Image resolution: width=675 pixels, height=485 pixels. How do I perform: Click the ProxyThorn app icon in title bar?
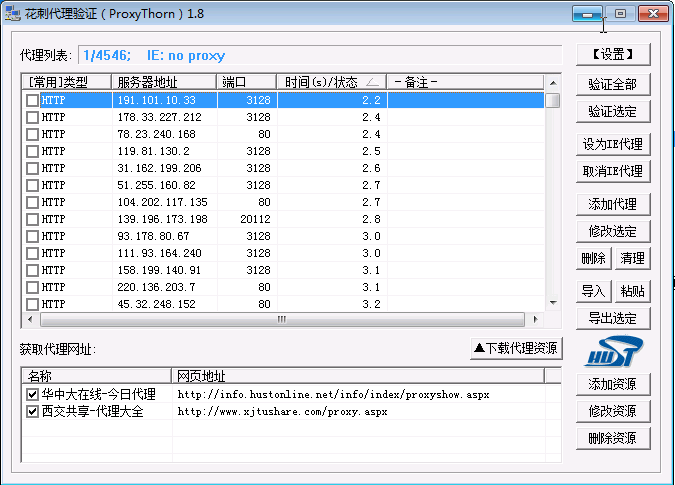pyautogui.click(x=12, y=13)
